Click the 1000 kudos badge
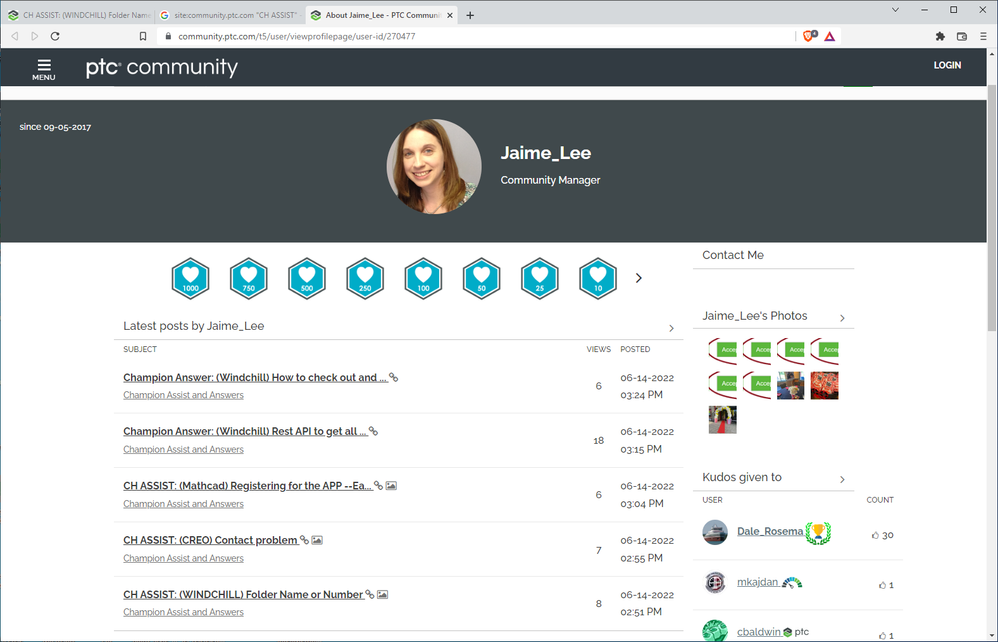 click(x=190, y=278)
